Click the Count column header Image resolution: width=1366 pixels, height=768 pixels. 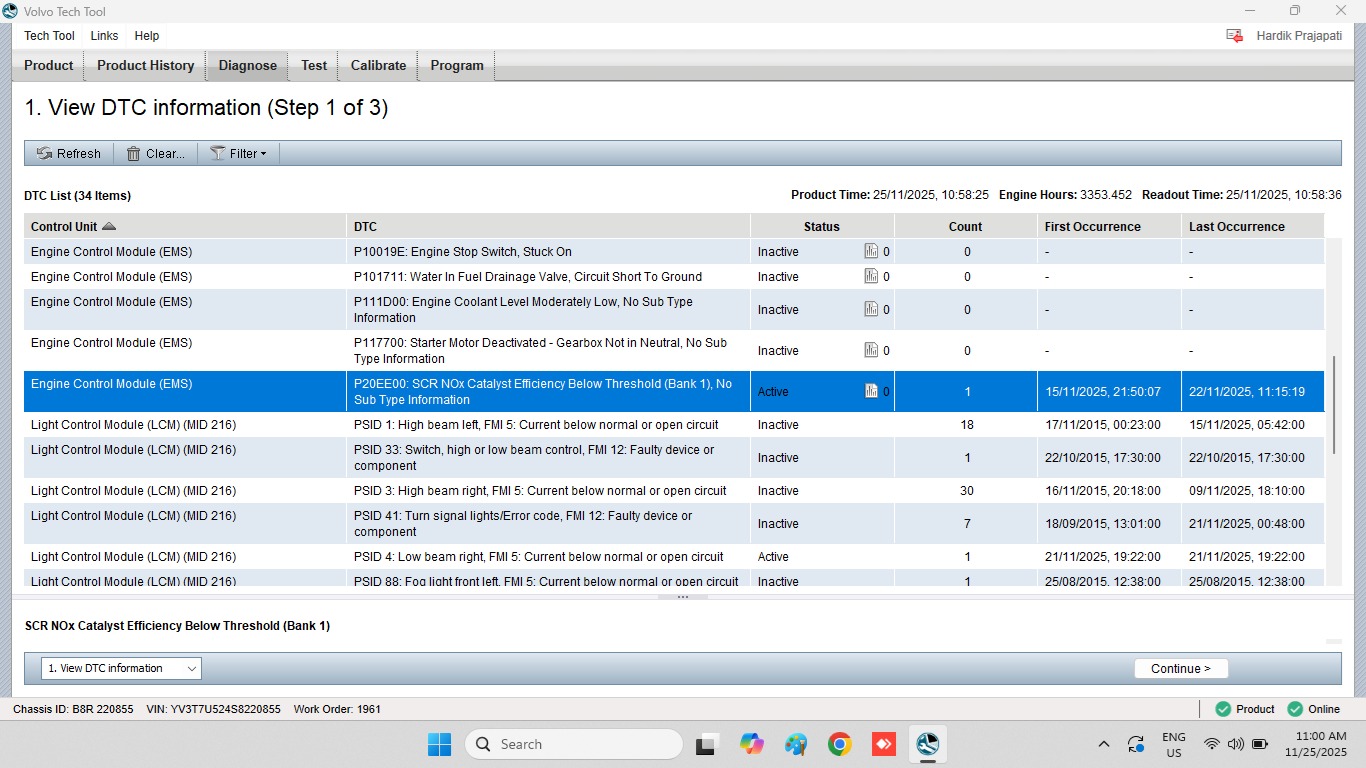[966, 227]
